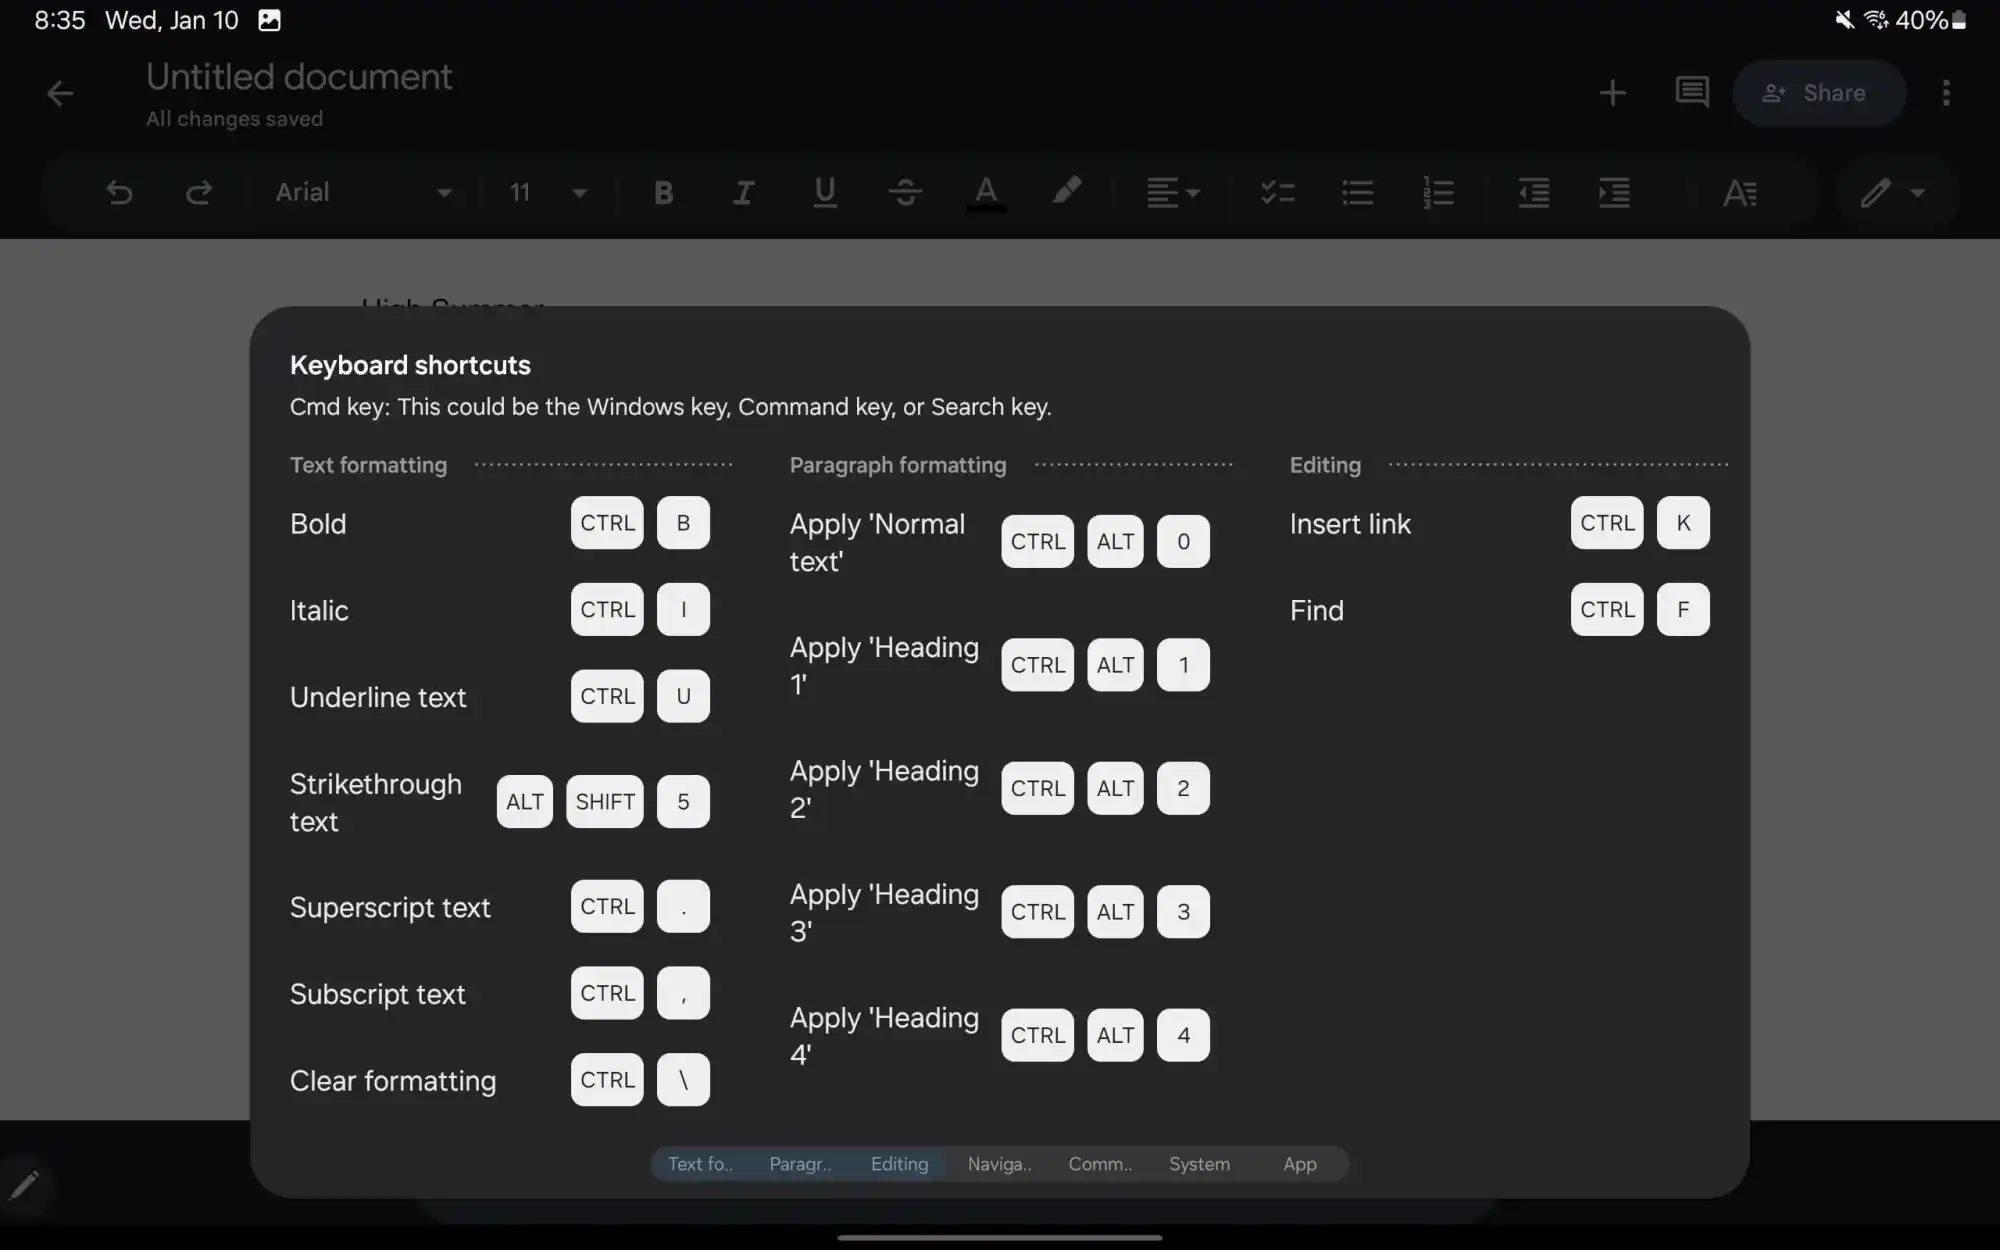Click the Share button
The height and width of the screenshot is (1250, 2000).
pos(1818,93)
